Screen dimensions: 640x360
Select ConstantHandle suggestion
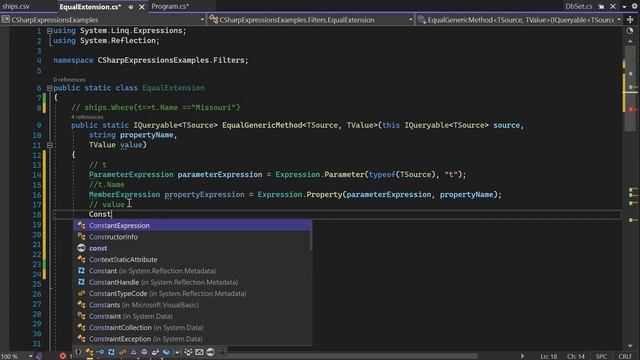tap(192, 282)
